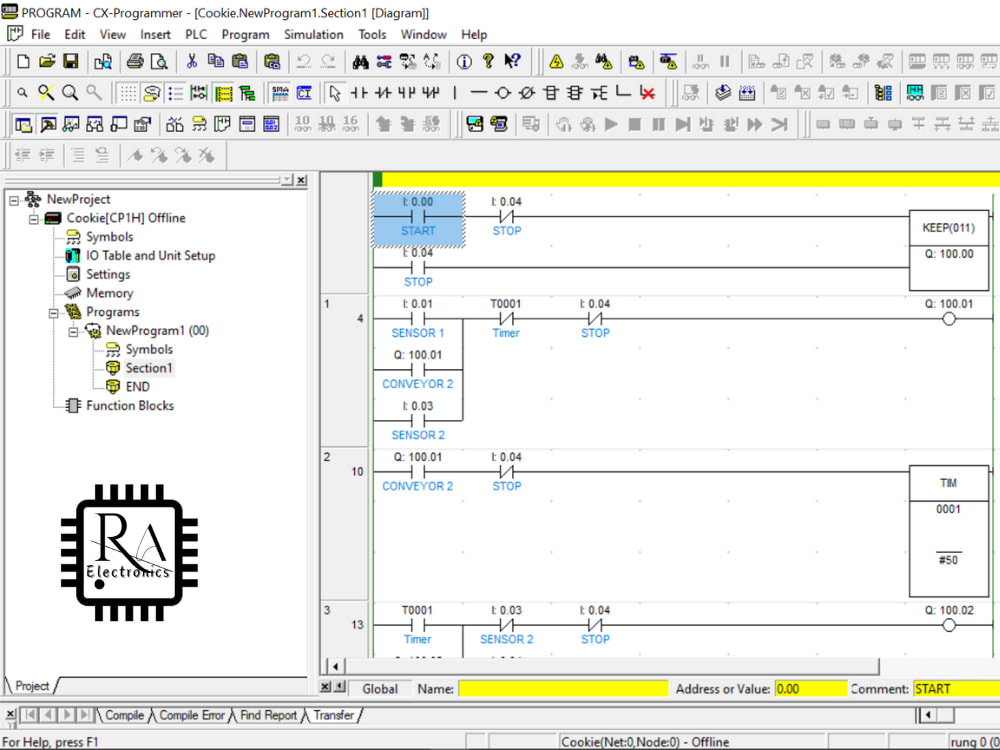Pause the running simulation

coord(658,124)
